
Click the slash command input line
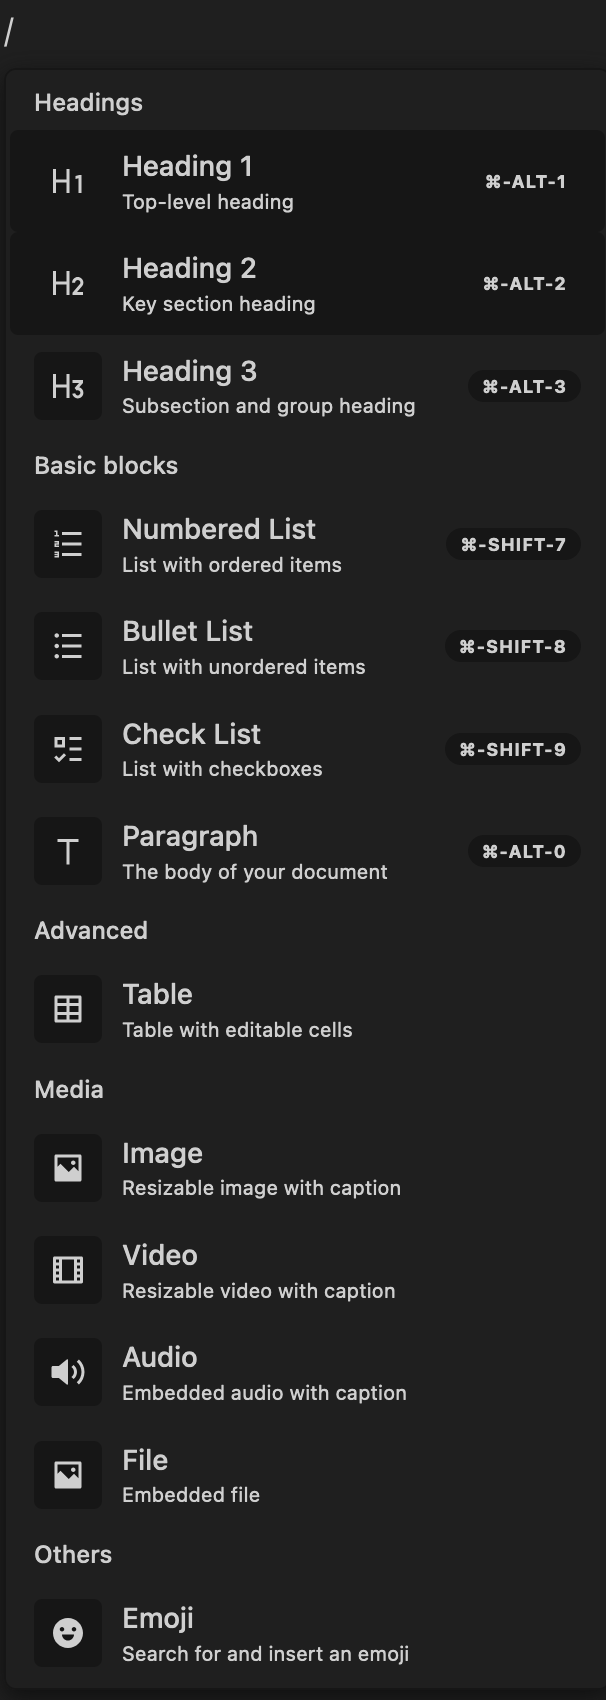coord(300,33)
